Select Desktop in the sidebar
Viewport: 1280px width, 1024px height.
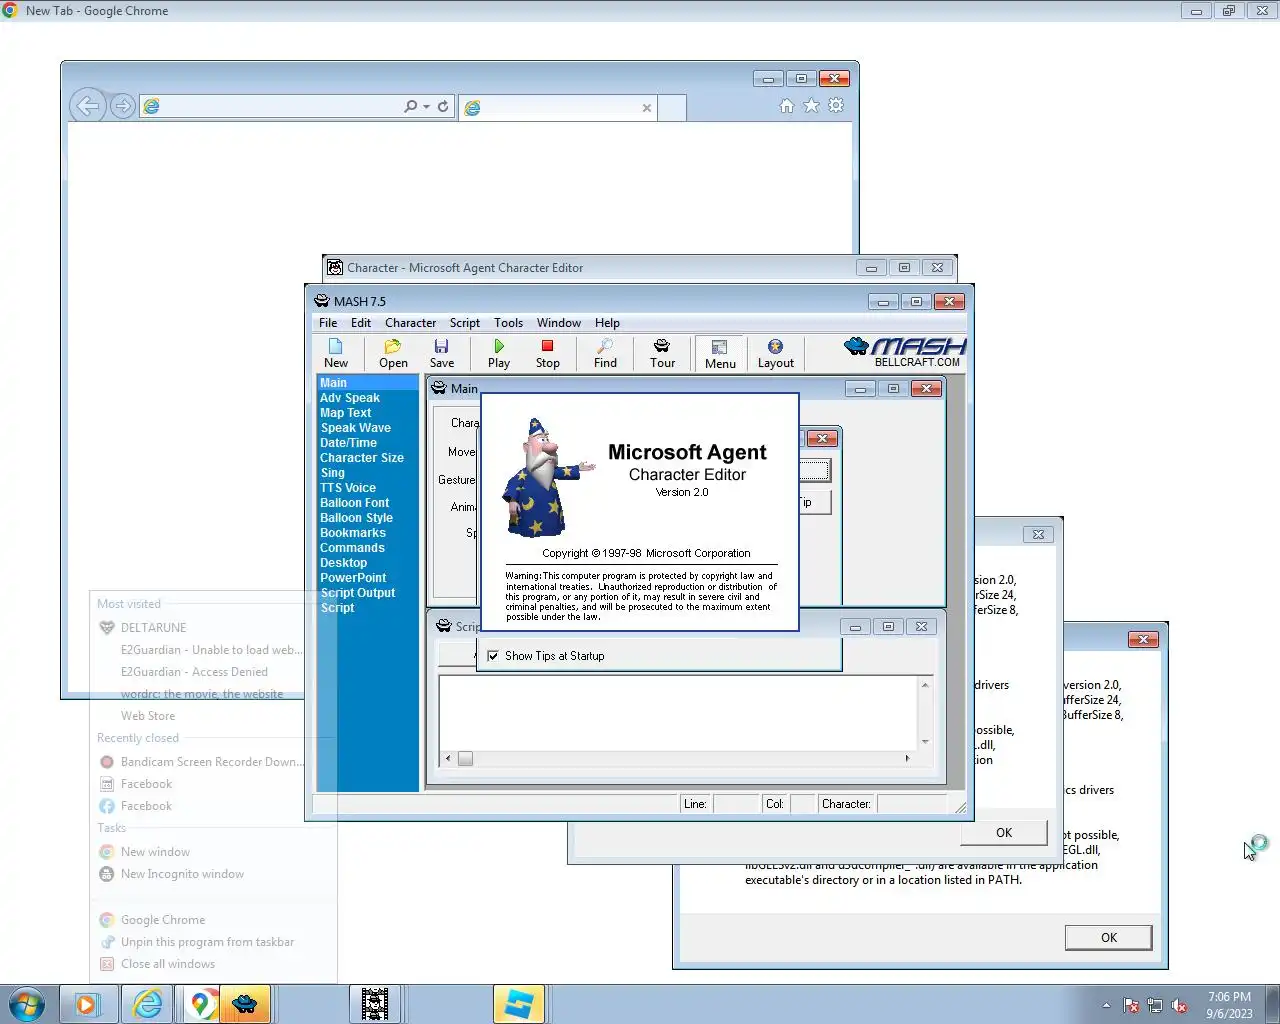coord(343,563)
